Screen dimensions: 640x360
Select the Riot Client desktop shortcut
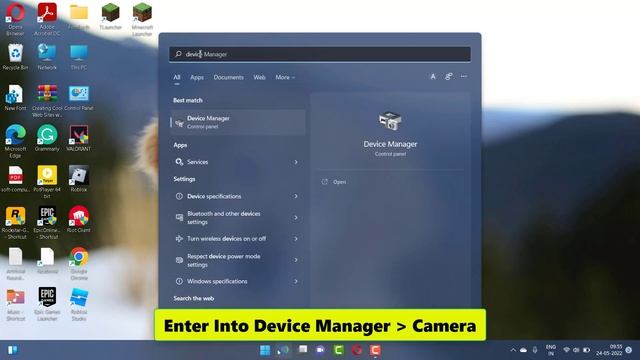click(79, 219)
